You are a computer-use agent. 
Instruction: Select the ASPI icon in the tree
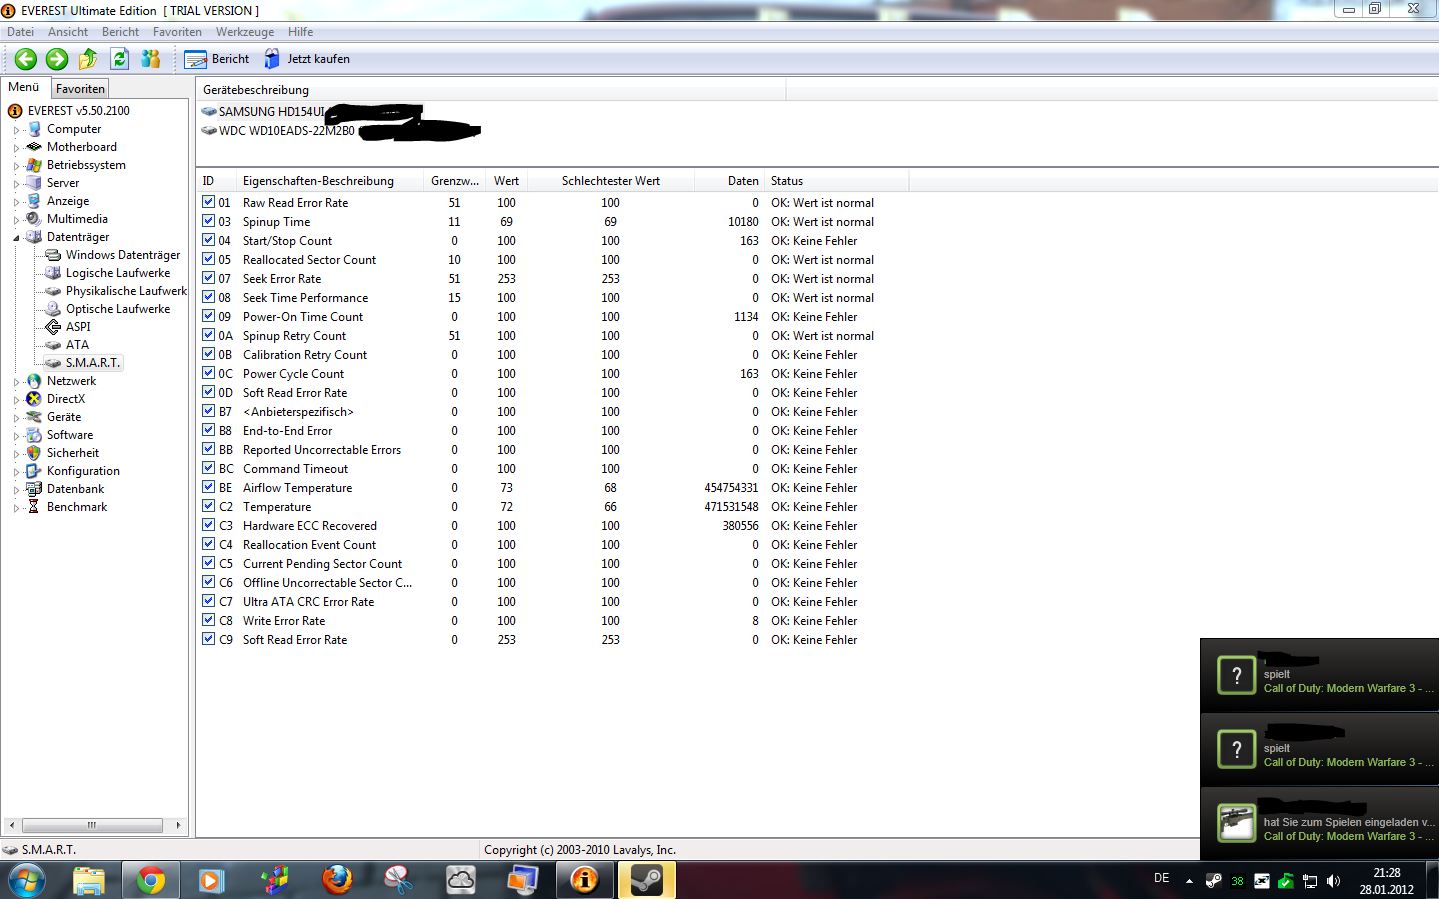pyautogui.click(x=53, y=327)
